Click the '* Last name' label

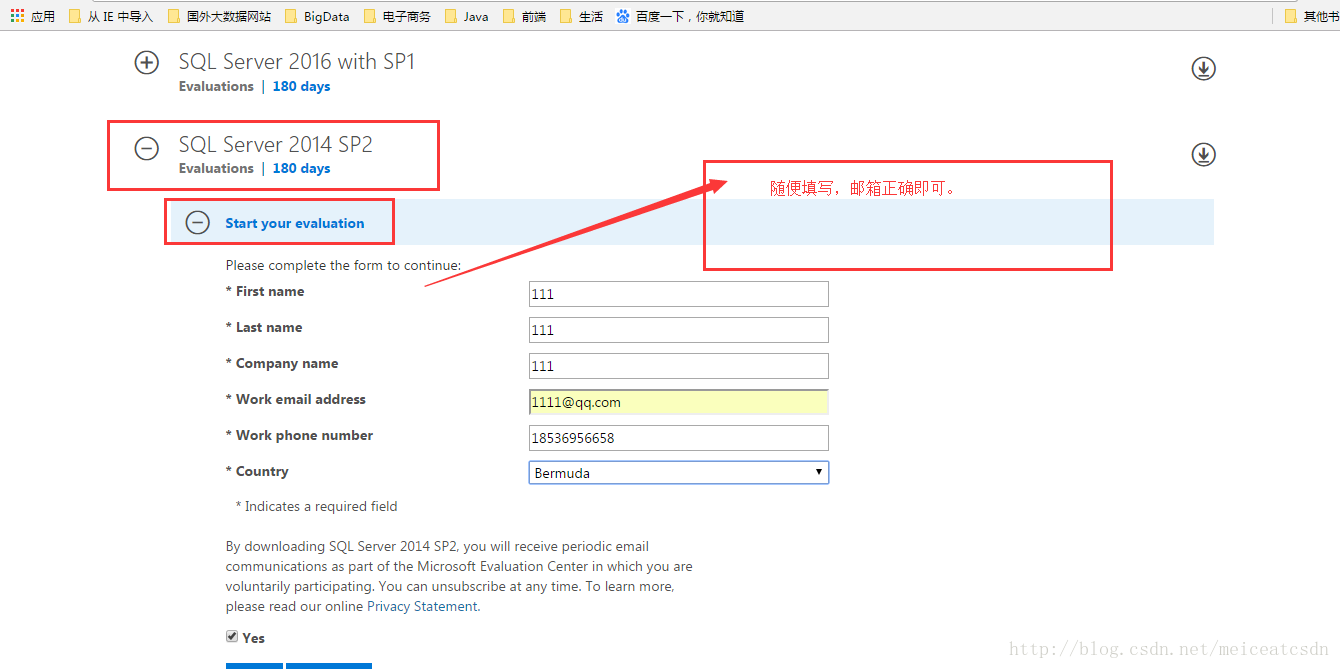pyautogui.click(x=264, y=327)
